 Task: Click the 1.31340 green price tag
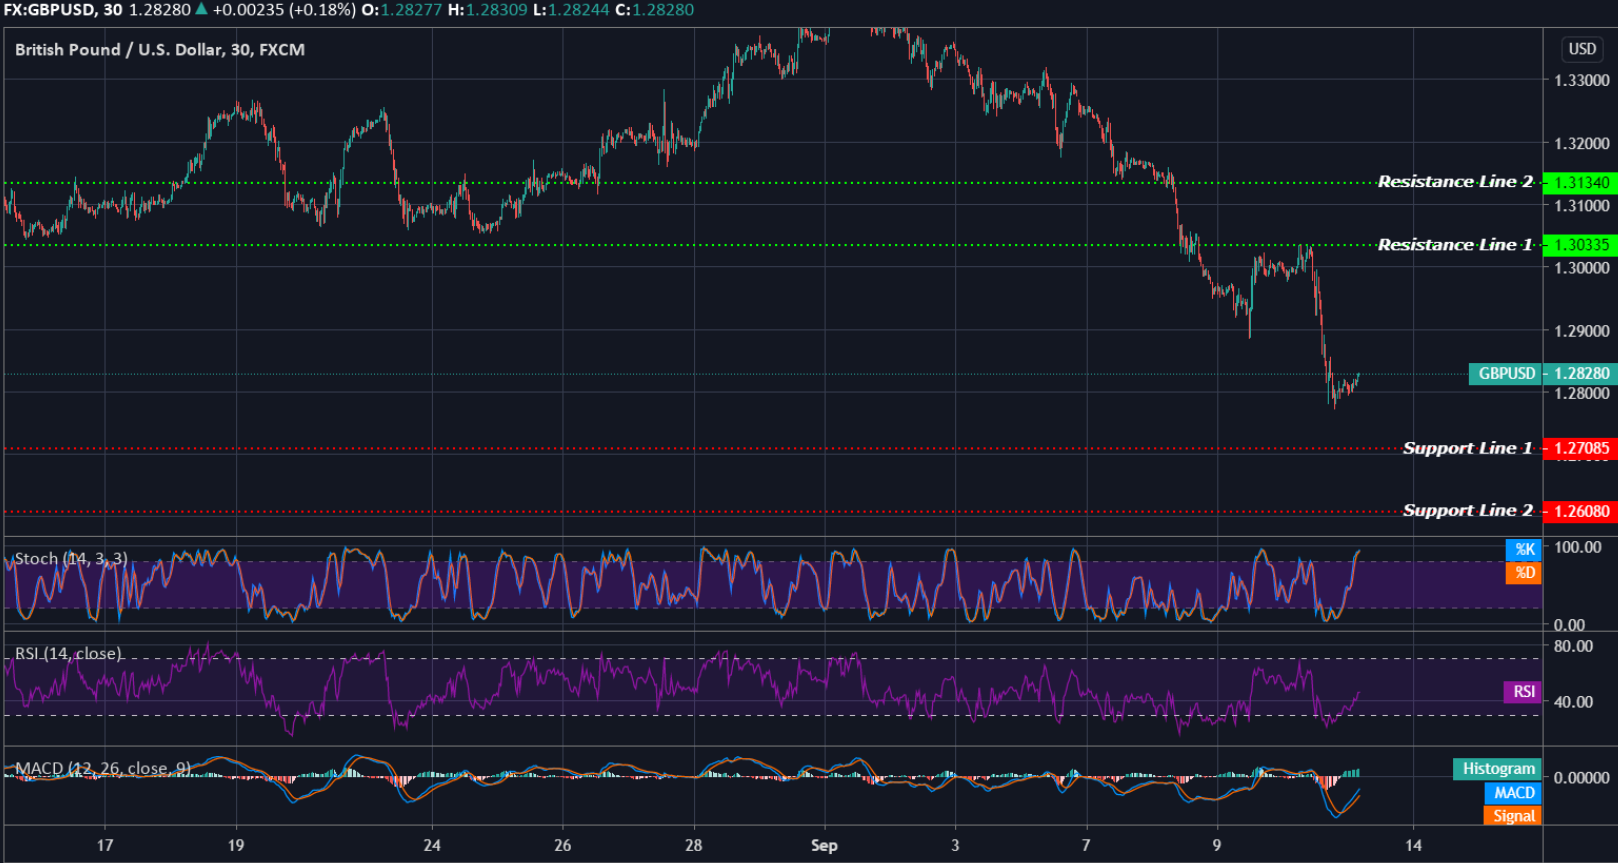(x=1580, y=183)
